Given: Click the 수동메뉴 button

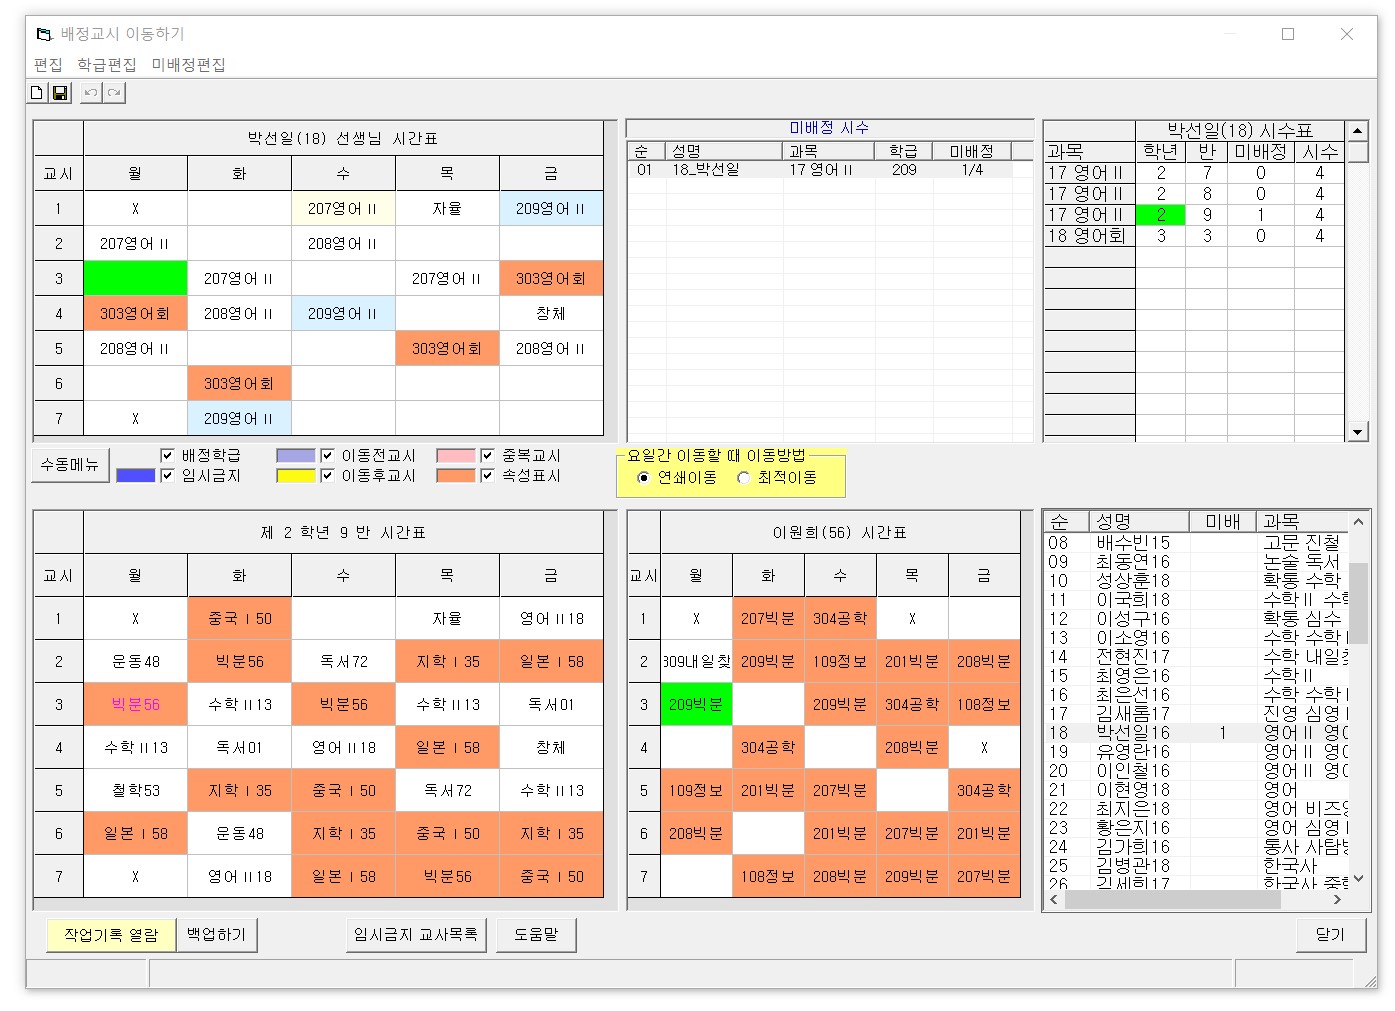Looking at the screenshot, I should pos(70,464).
